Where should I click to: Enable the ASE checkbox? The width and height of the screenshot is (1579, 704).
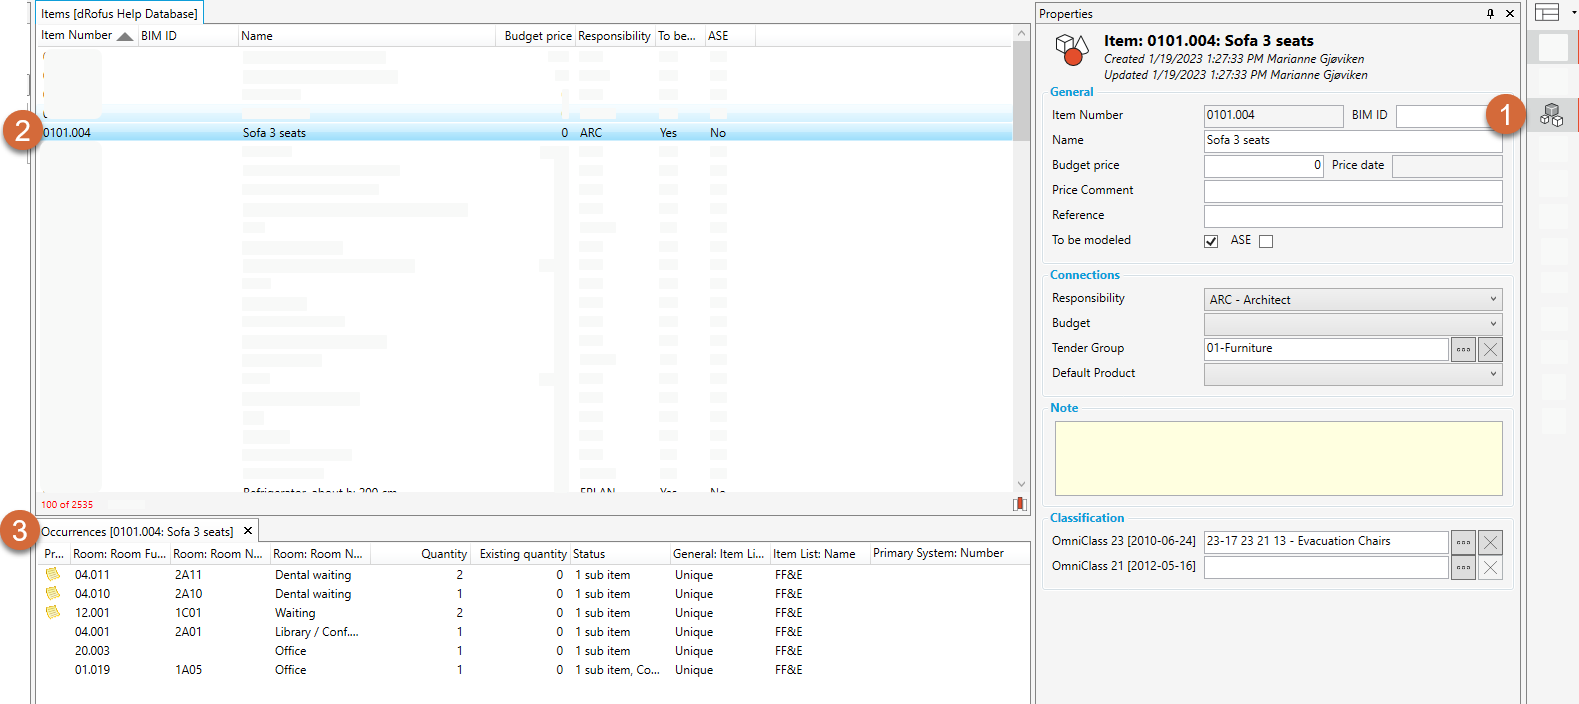1266,241
